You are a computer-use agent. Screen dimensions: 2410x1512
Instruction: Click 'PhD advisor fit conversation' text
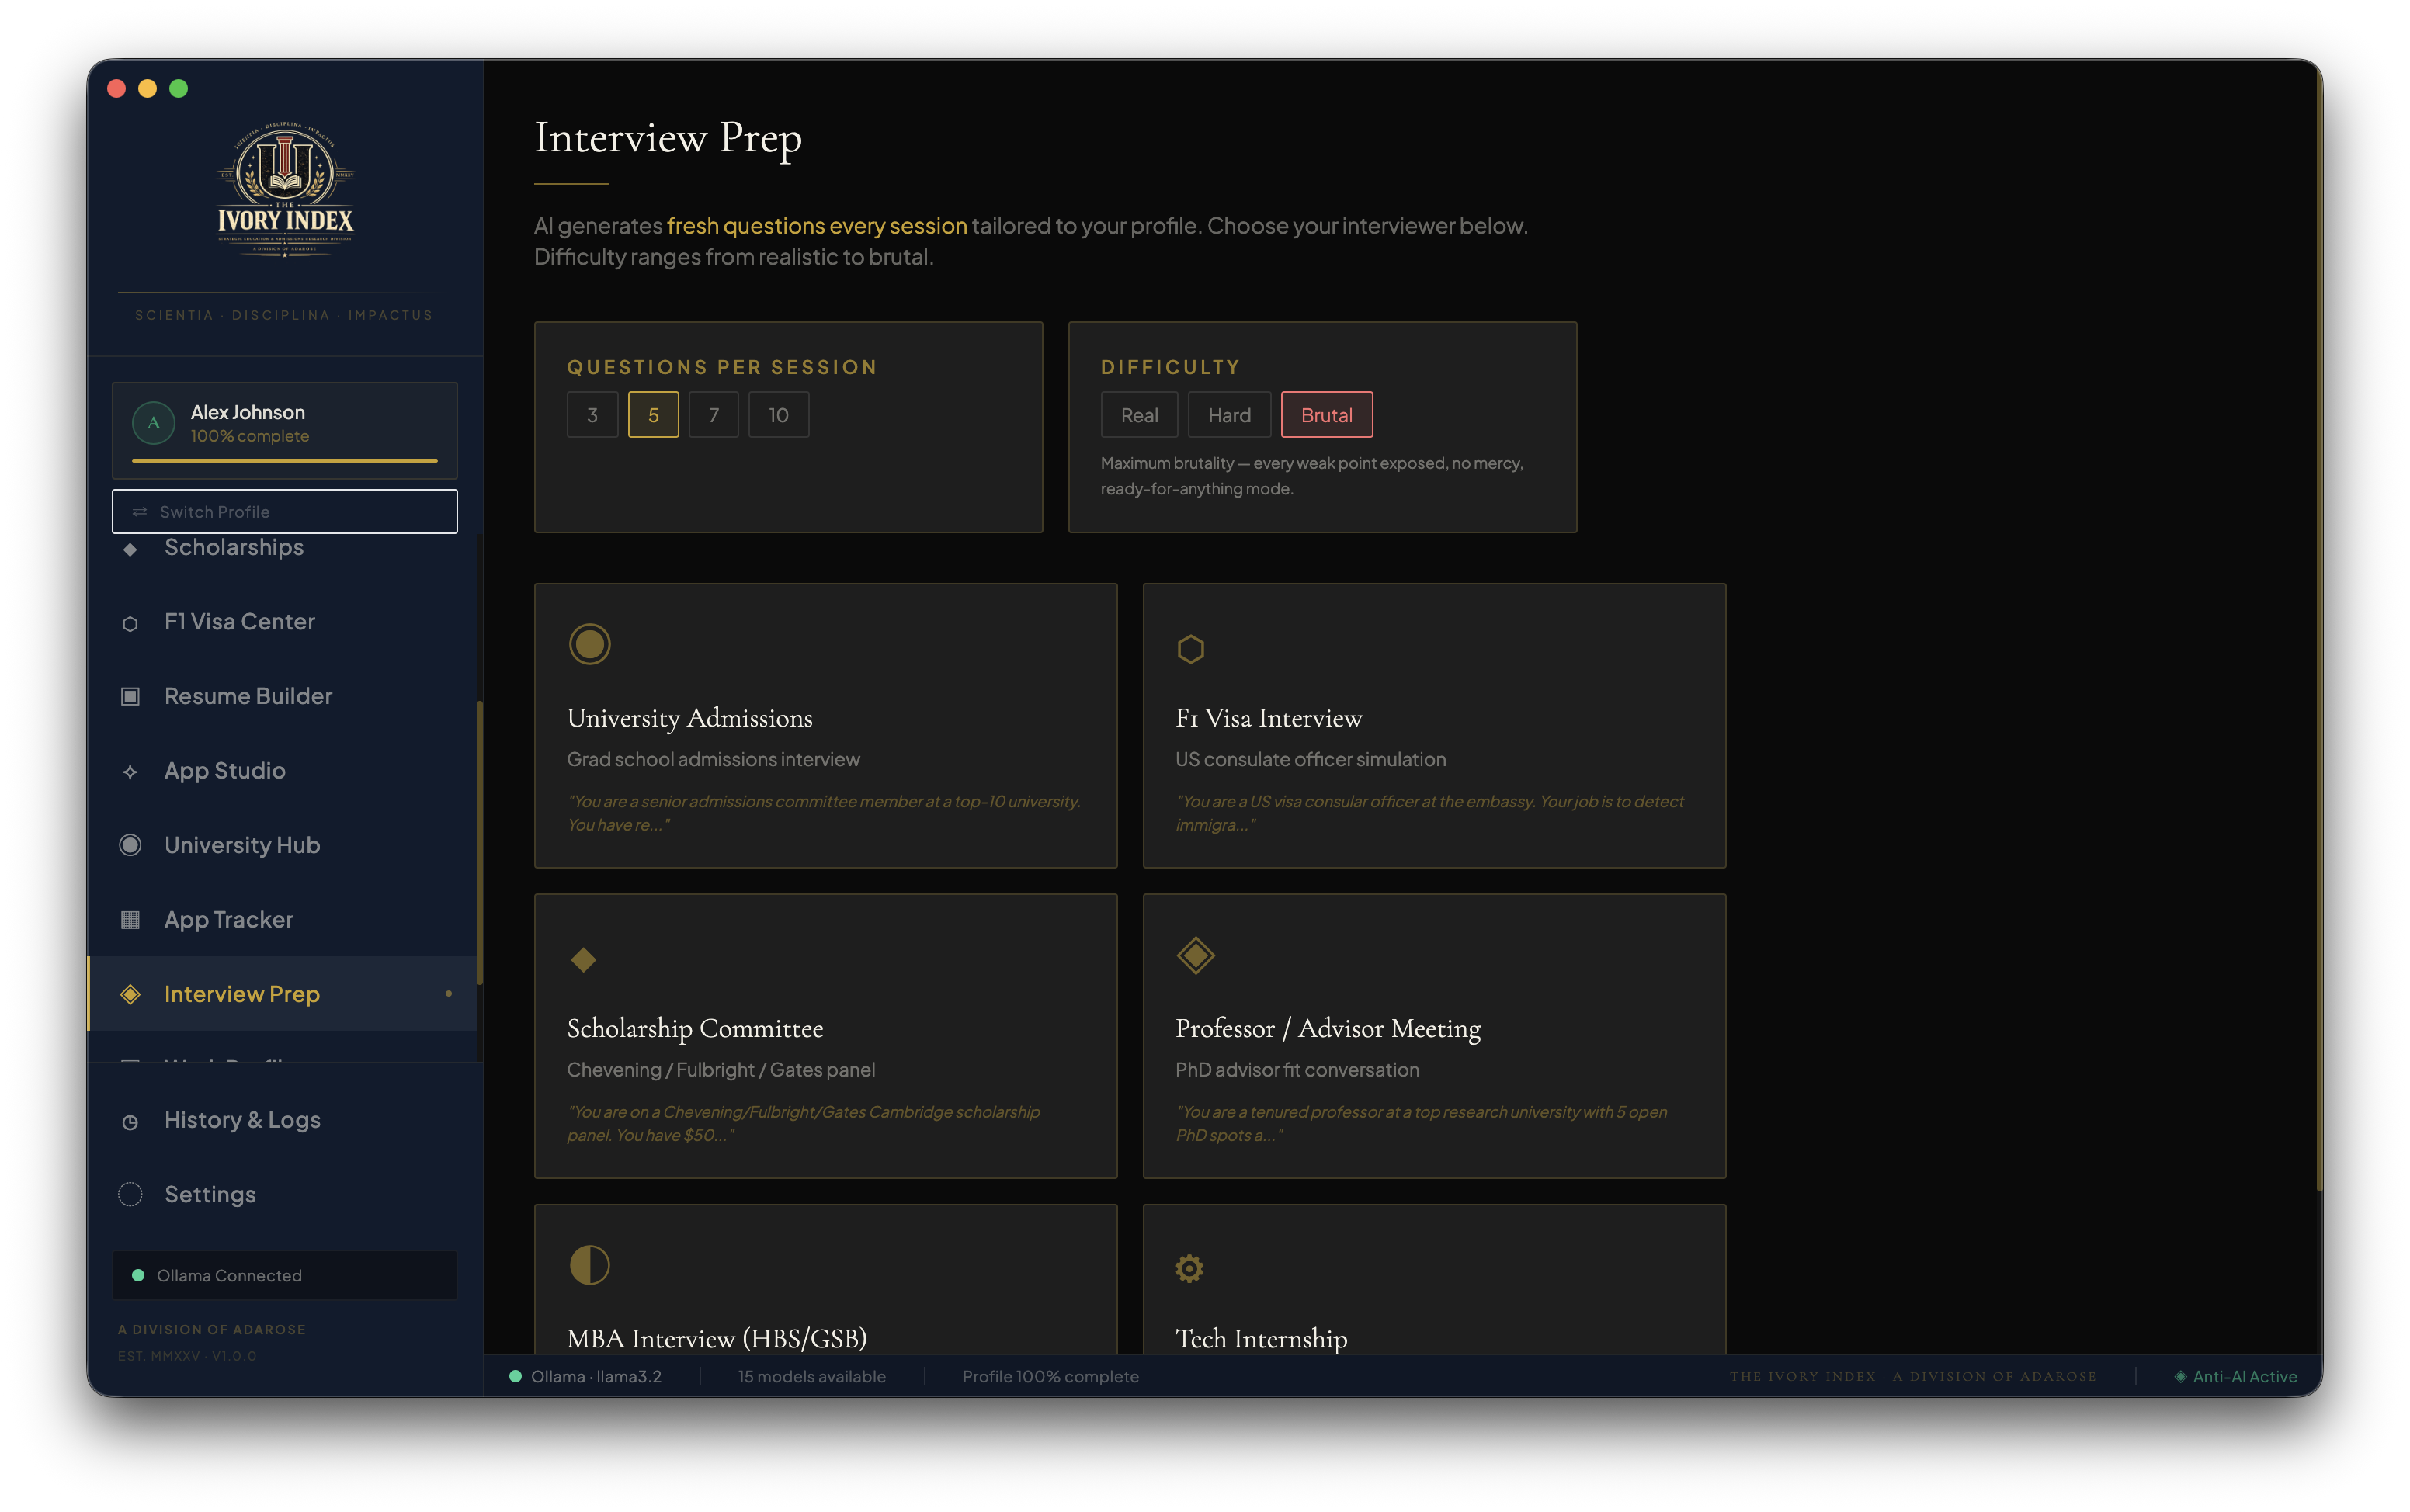tap(1297, 1070)
